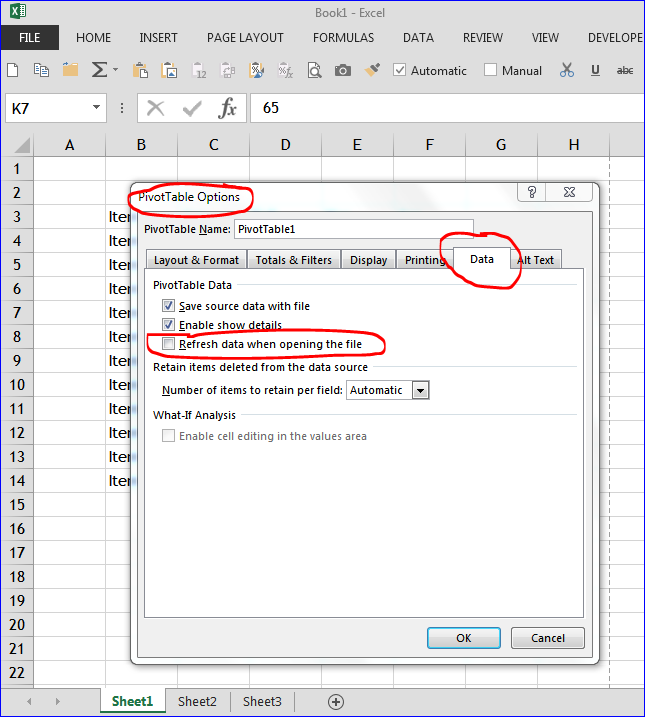The image size is (645, 717).
Task: Switch to the HOME ribbon tab
Action: click(x=93, y=37)
